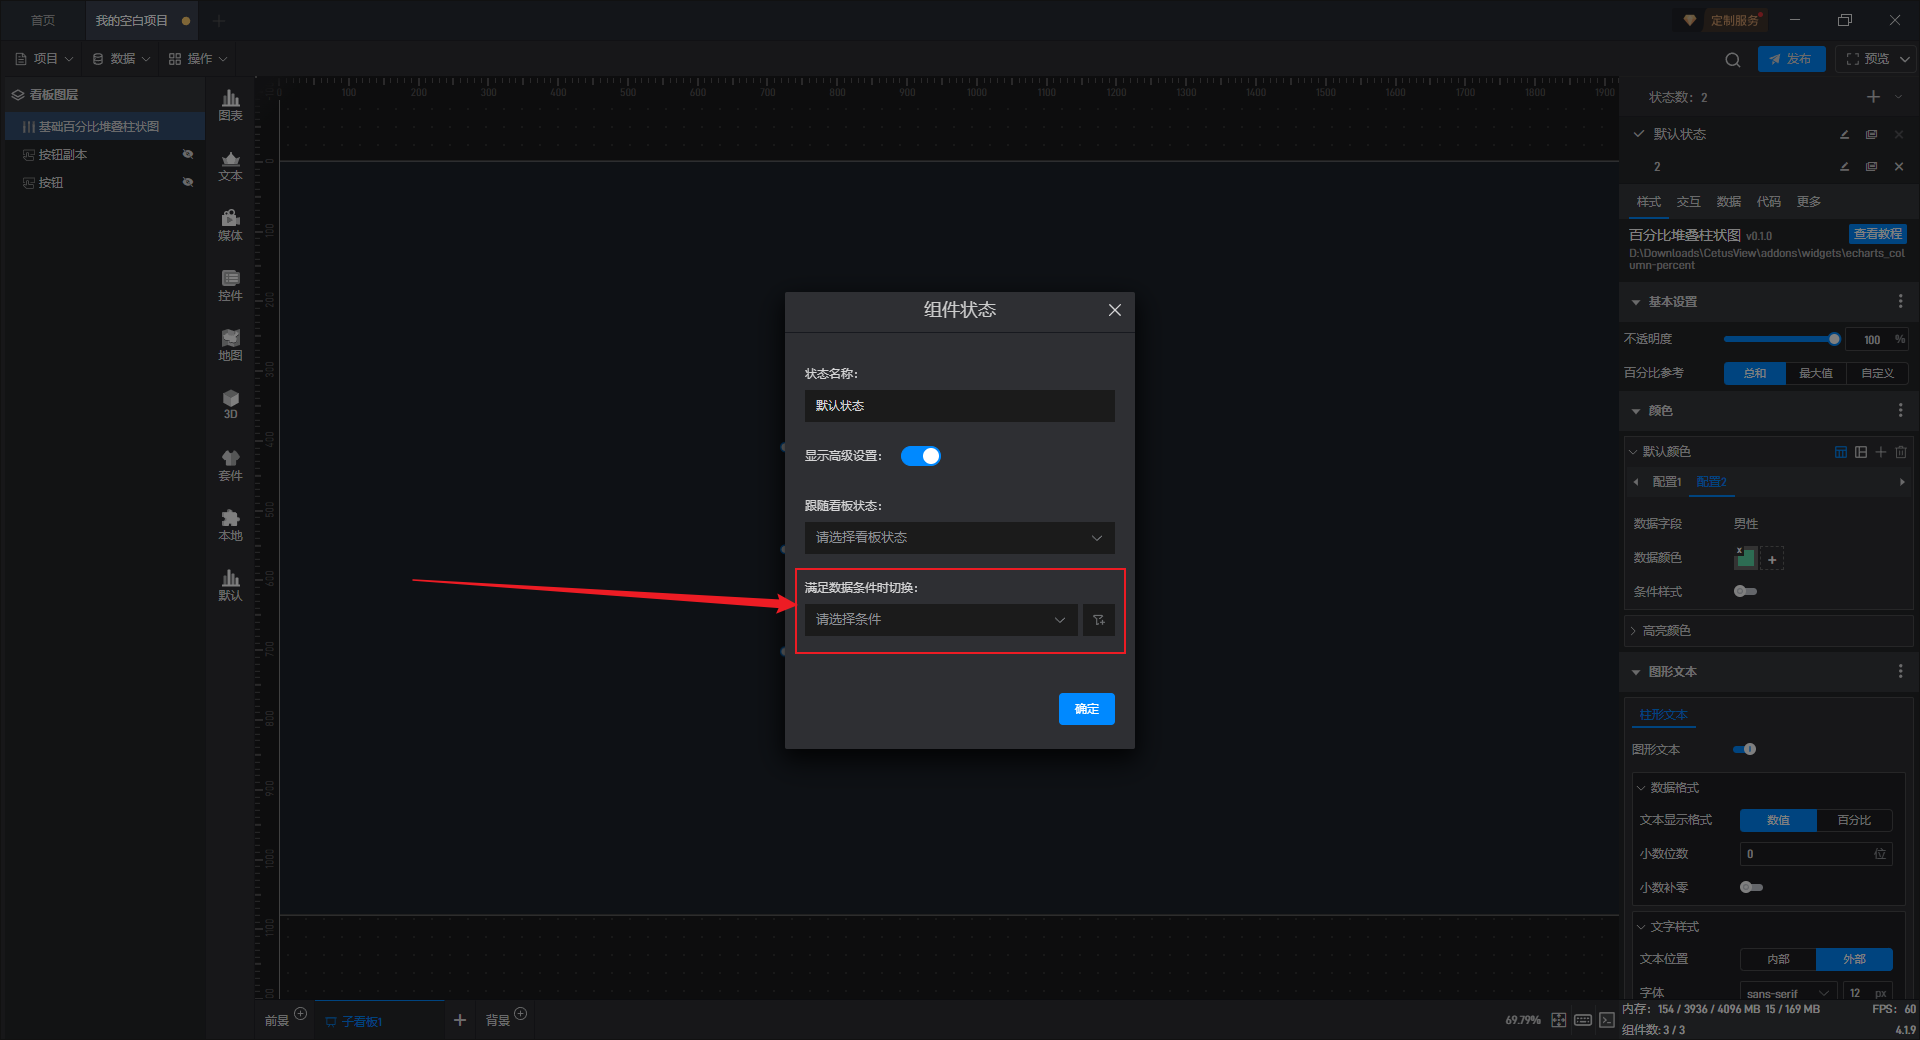This screenshot has height=1040, width=1920.
Task: Open more options for 基本设置 section
Action: click(x=1900, y=302)
